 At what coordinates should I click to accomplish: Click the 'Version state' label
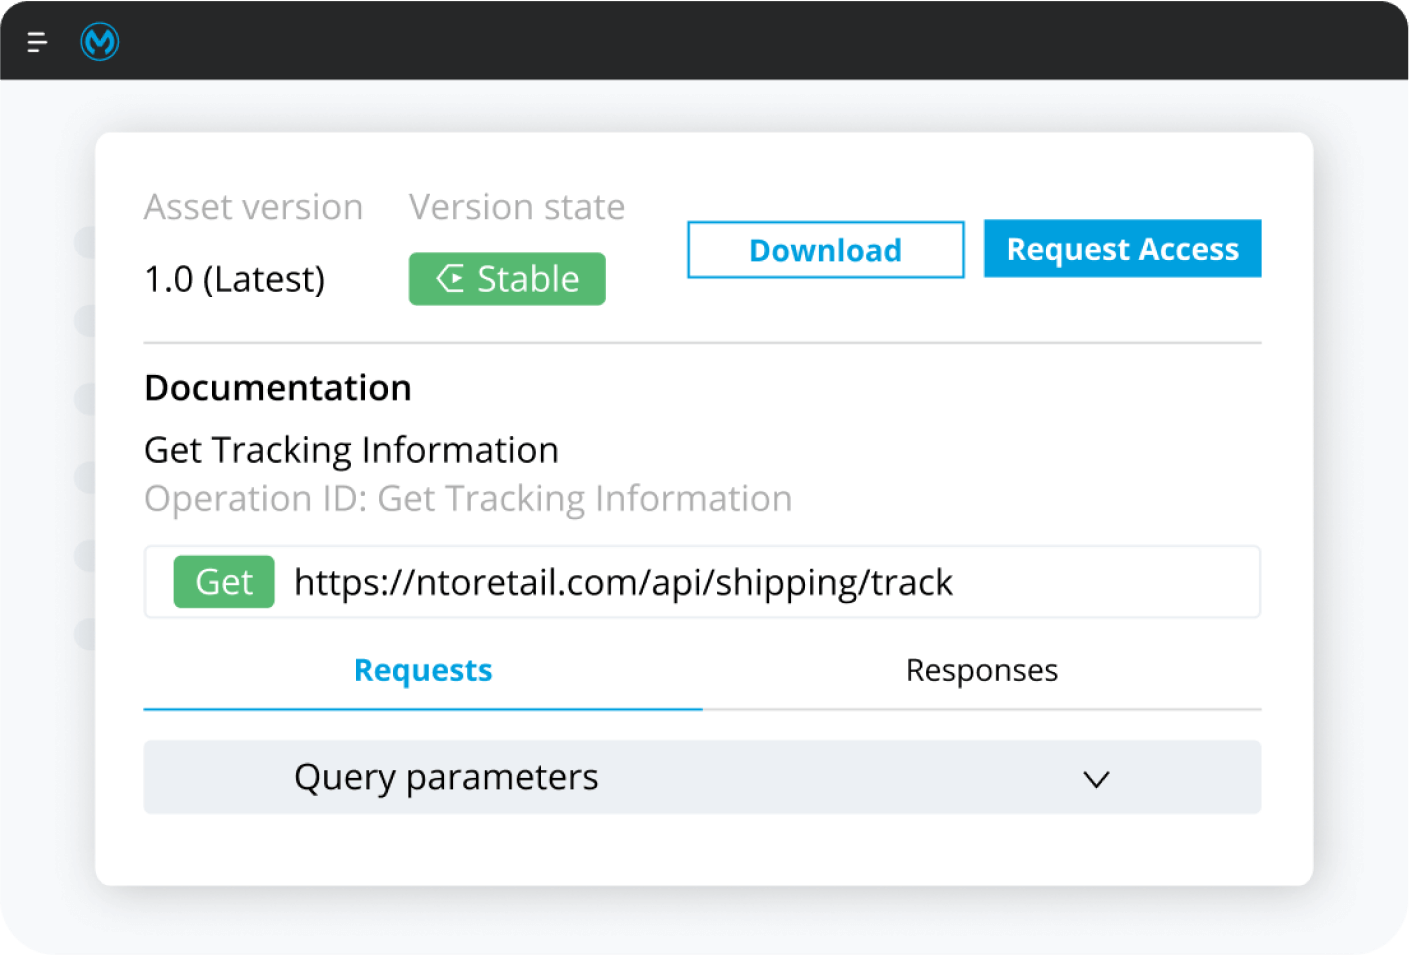point(517,207)
